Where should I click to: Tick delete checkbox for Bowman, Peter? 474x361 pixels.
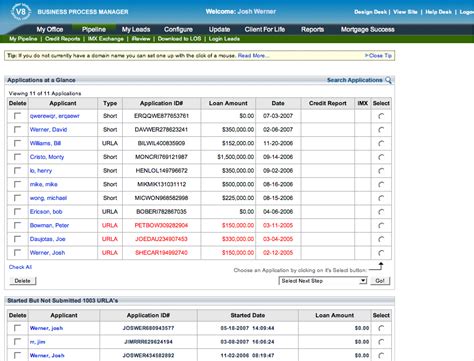point(17,225)
